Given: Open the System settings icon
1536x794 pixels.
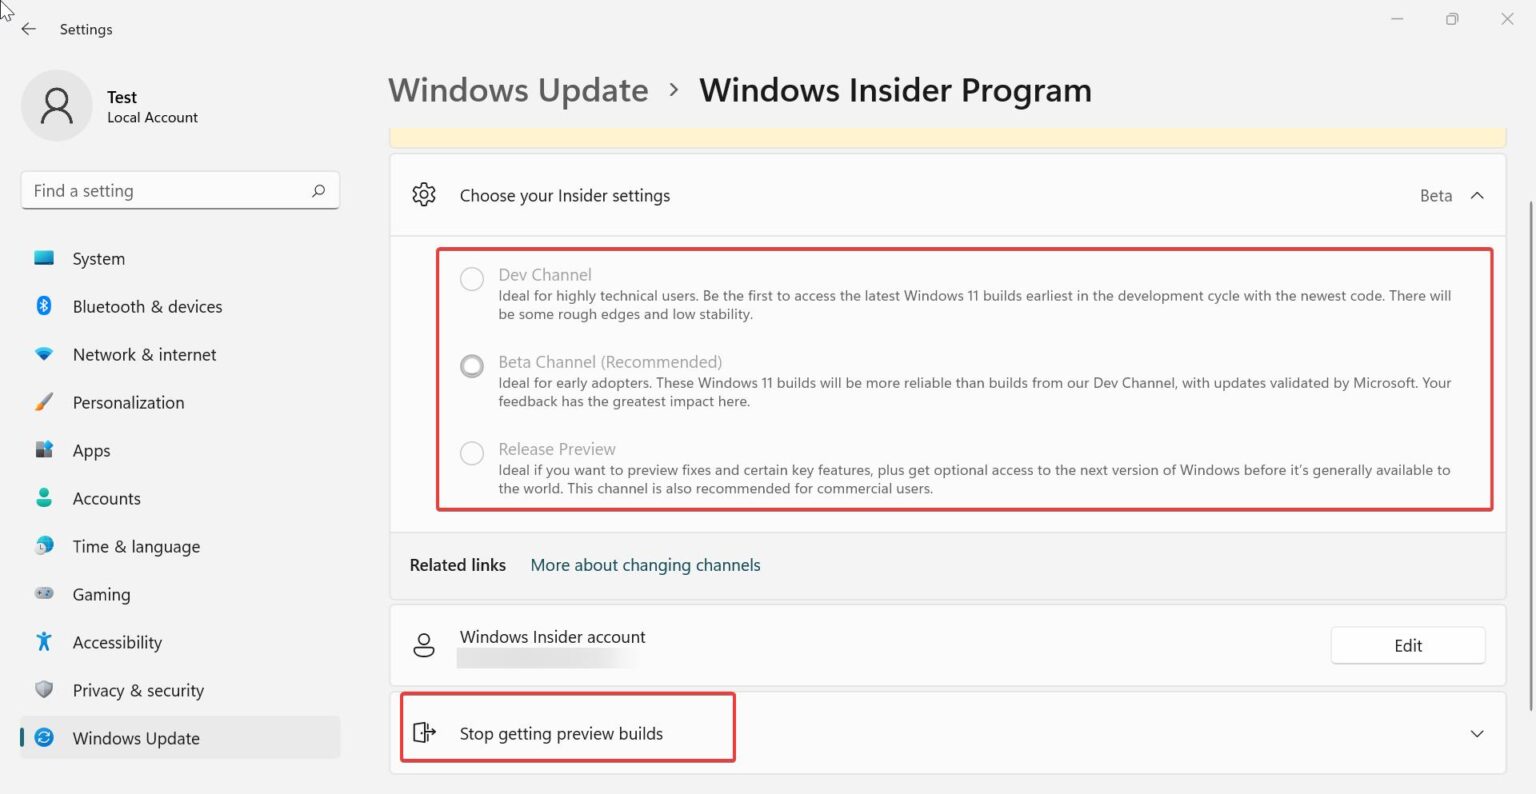Looking at the screenshot, I should (x=44, y=258).
